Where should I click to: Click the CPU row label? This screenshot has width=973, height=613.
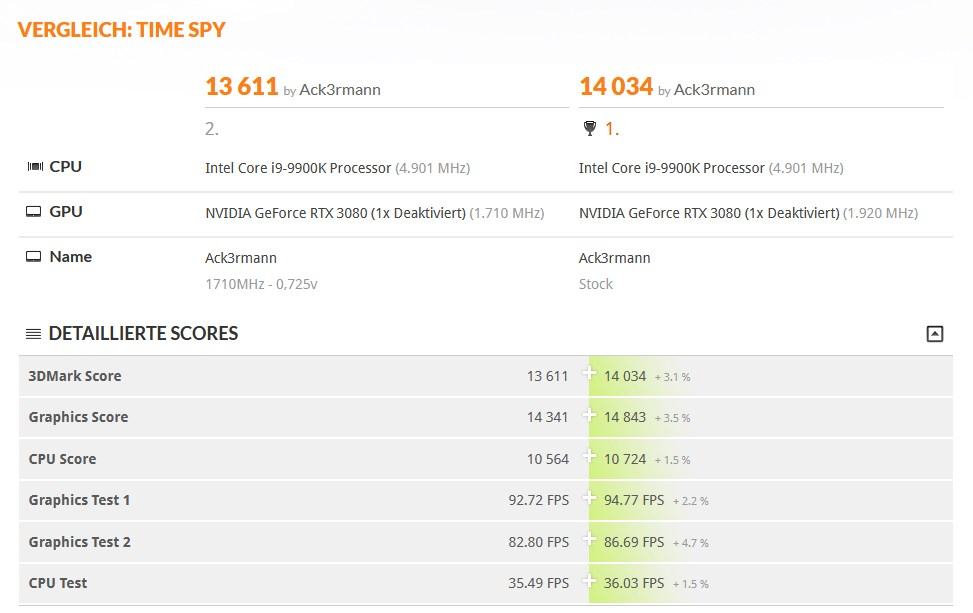(66, 166)
